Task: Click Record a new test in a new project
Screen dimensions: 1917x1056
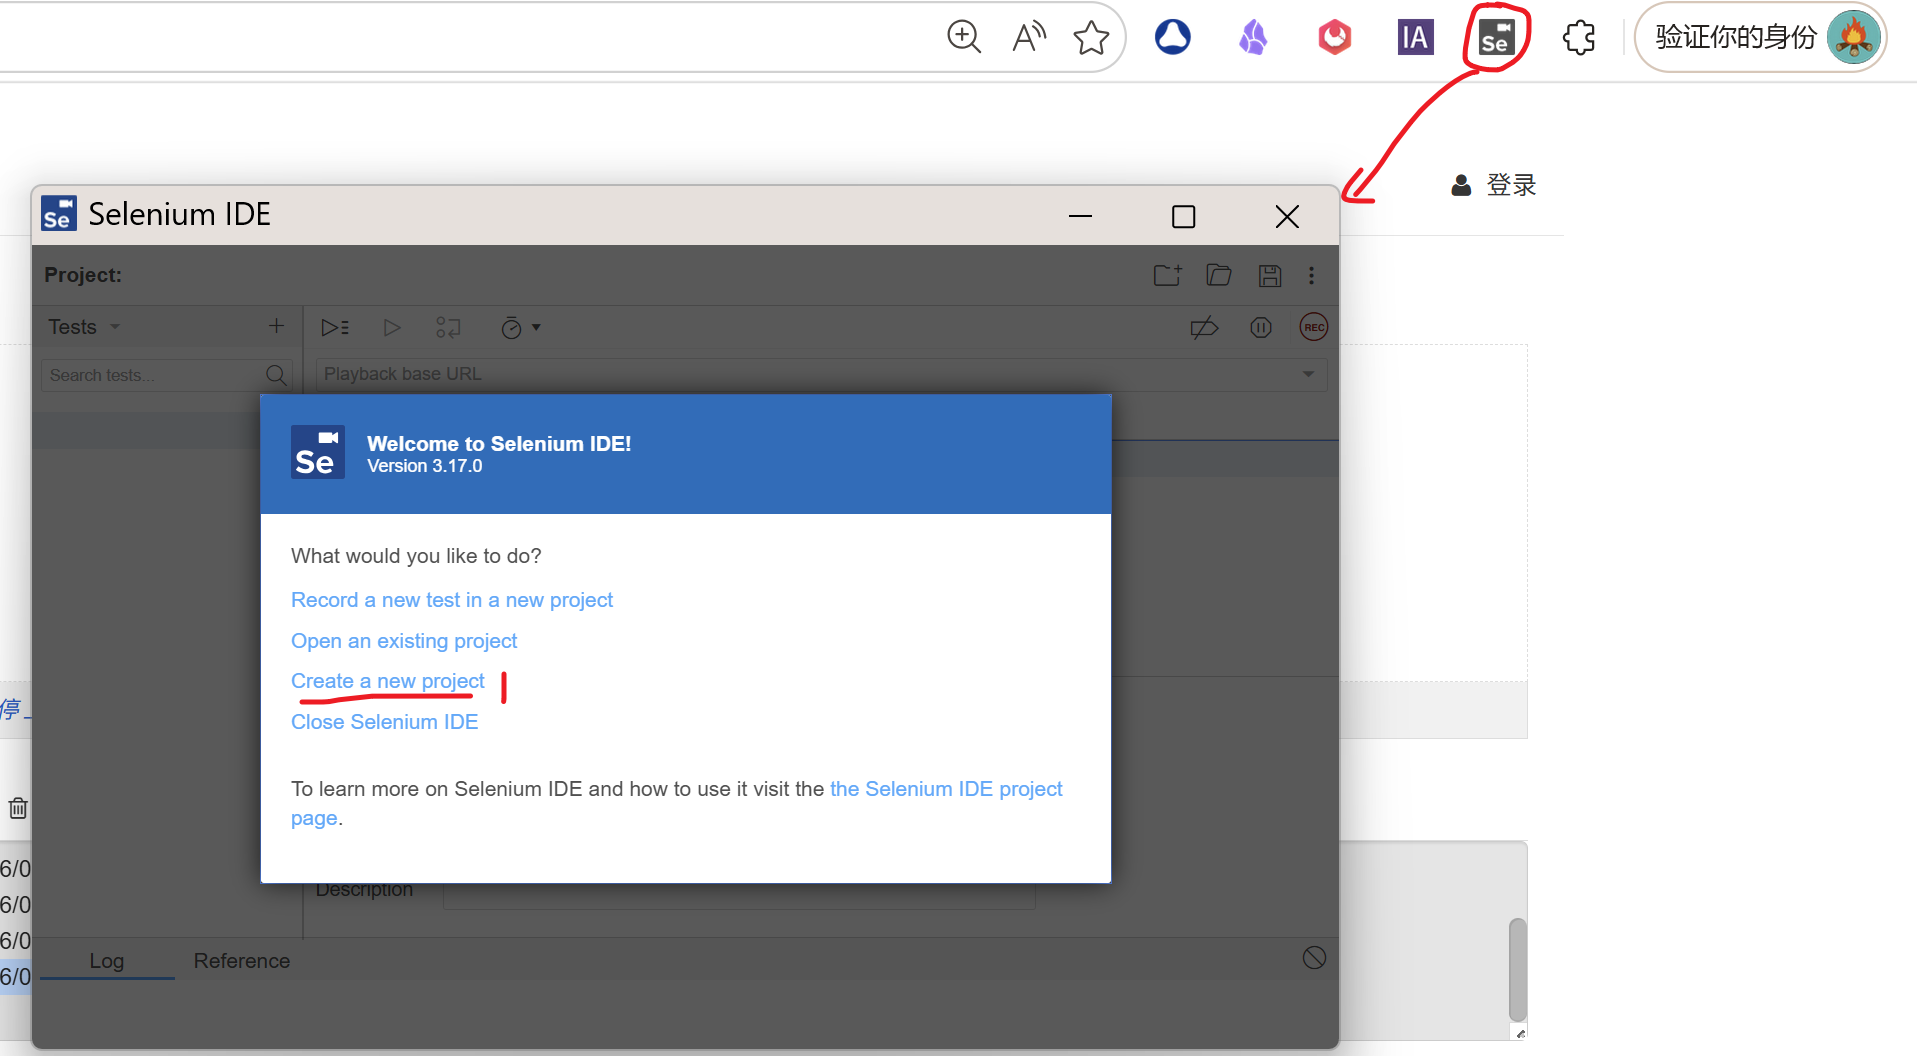Action: (x=451, y=600)
